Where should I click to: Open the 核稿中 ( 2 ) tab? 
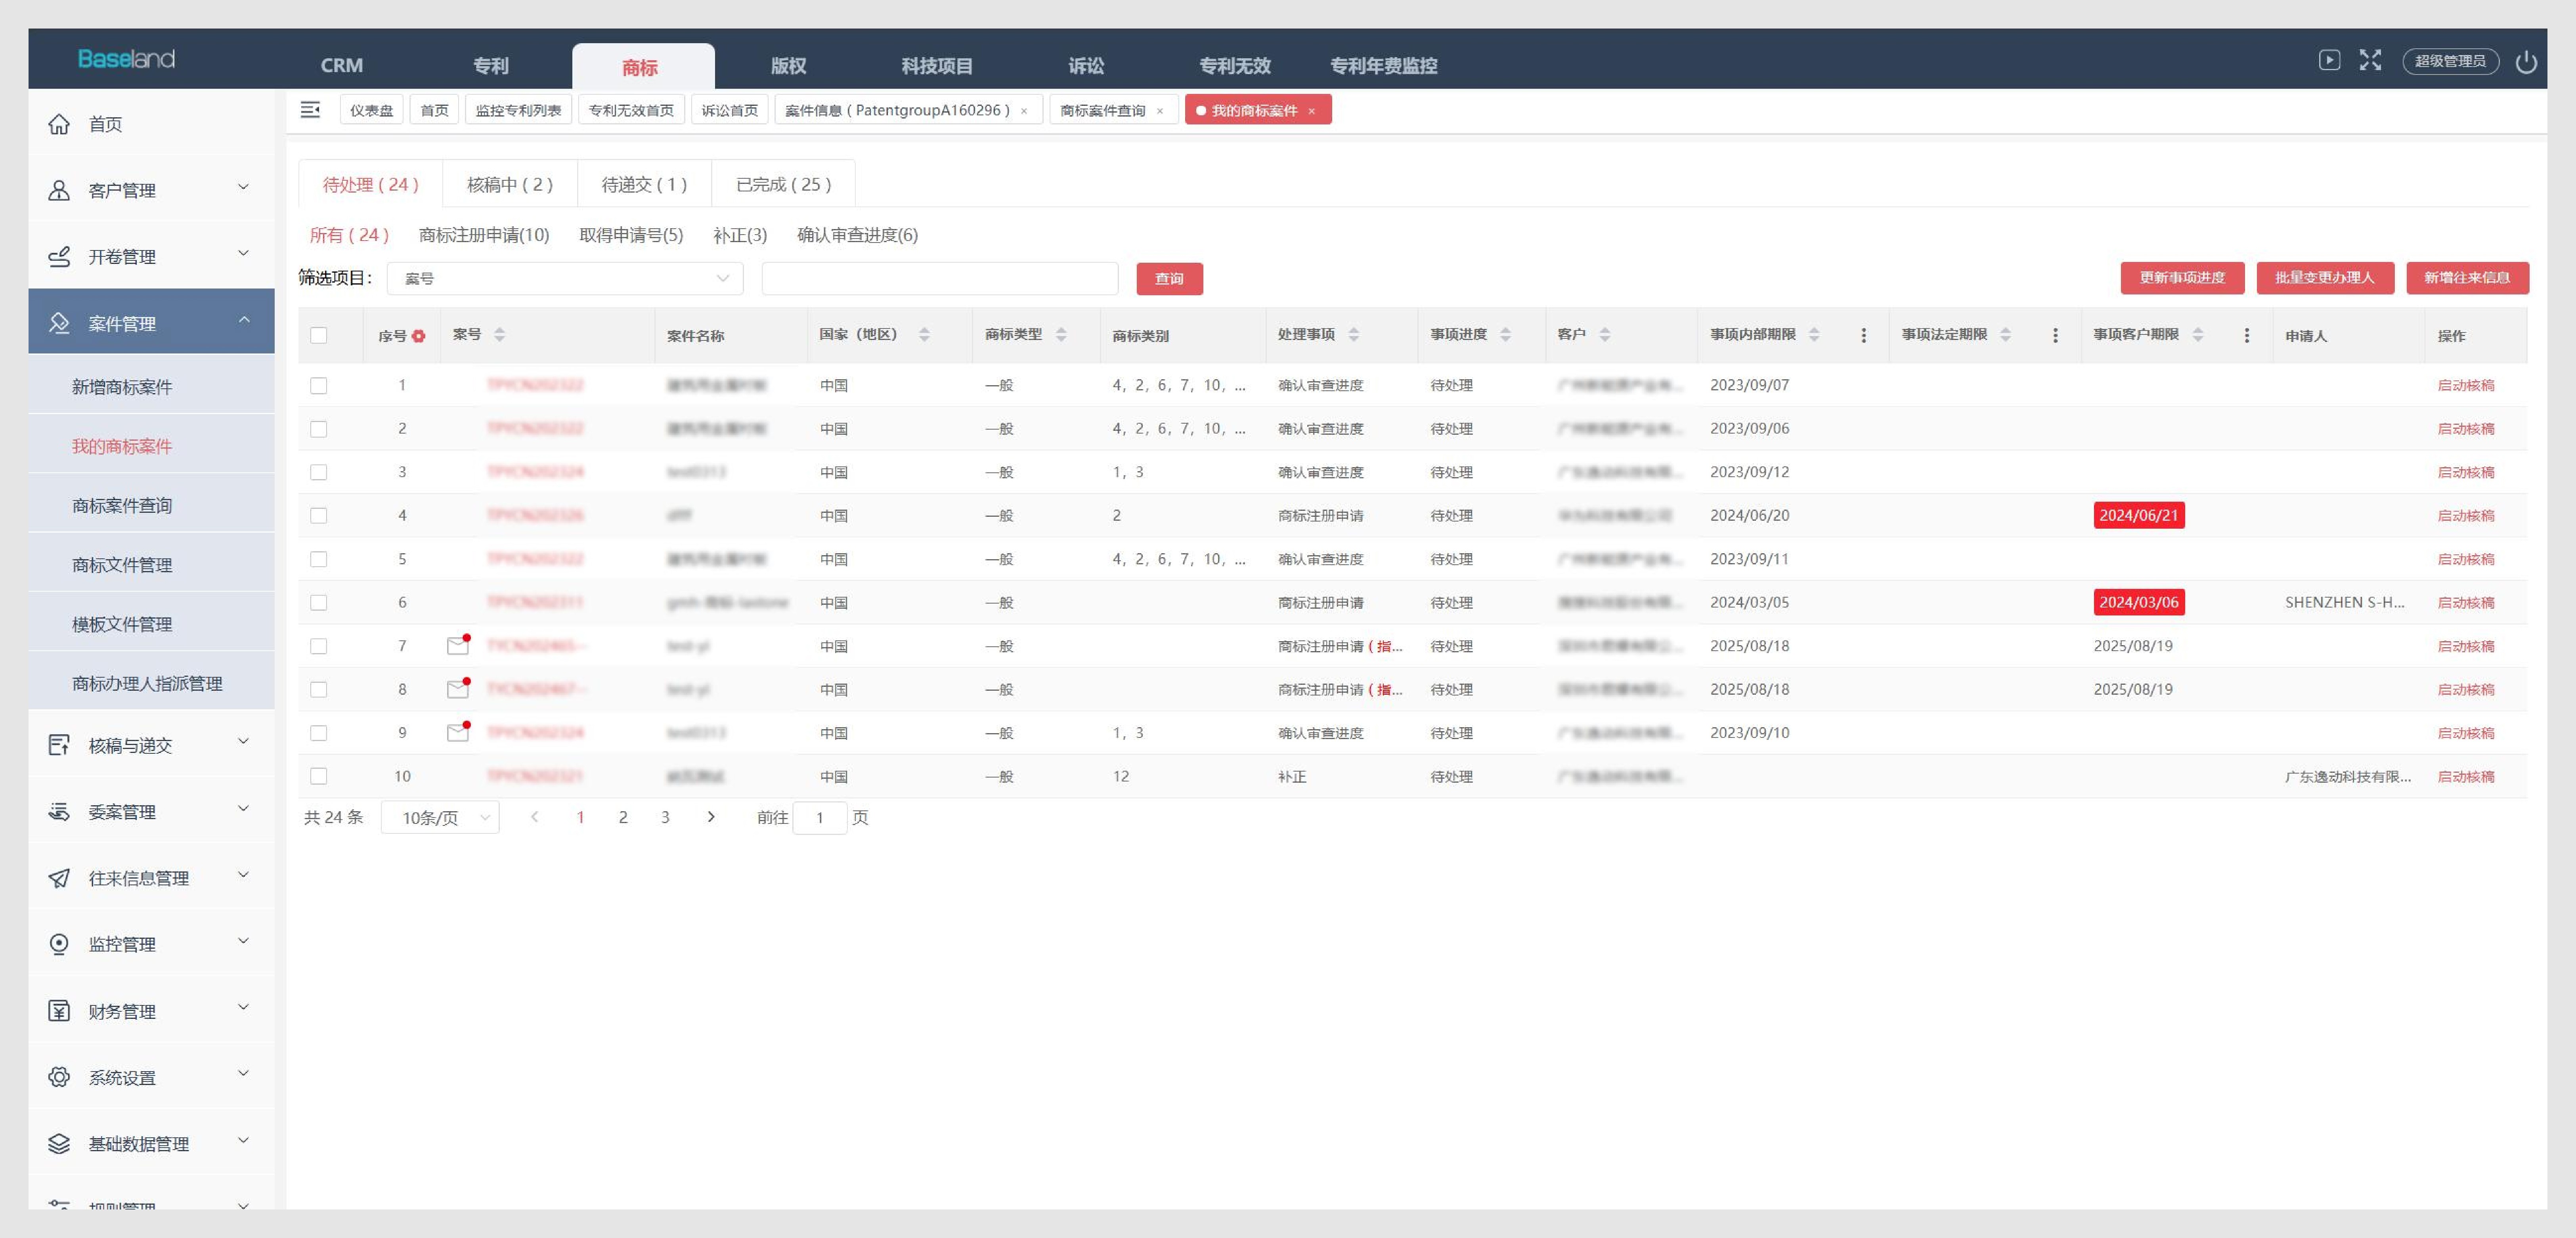coord(510,184)
